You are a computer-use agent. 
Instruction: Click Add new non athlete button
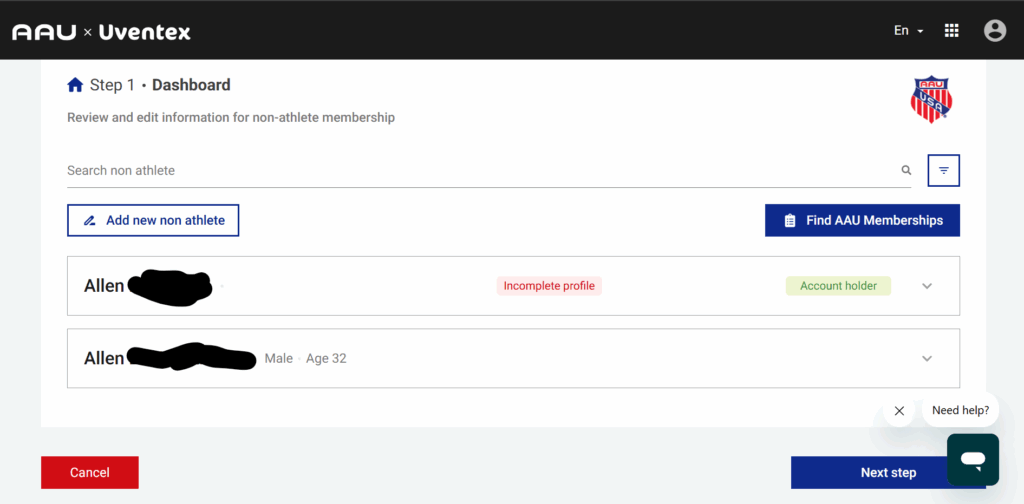tap(153, 220)
